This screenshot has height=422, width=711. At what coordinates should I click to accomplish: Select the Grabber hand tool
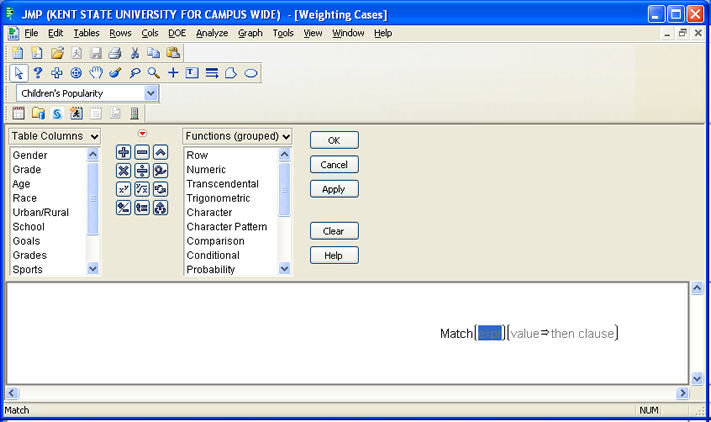[96, 73]
